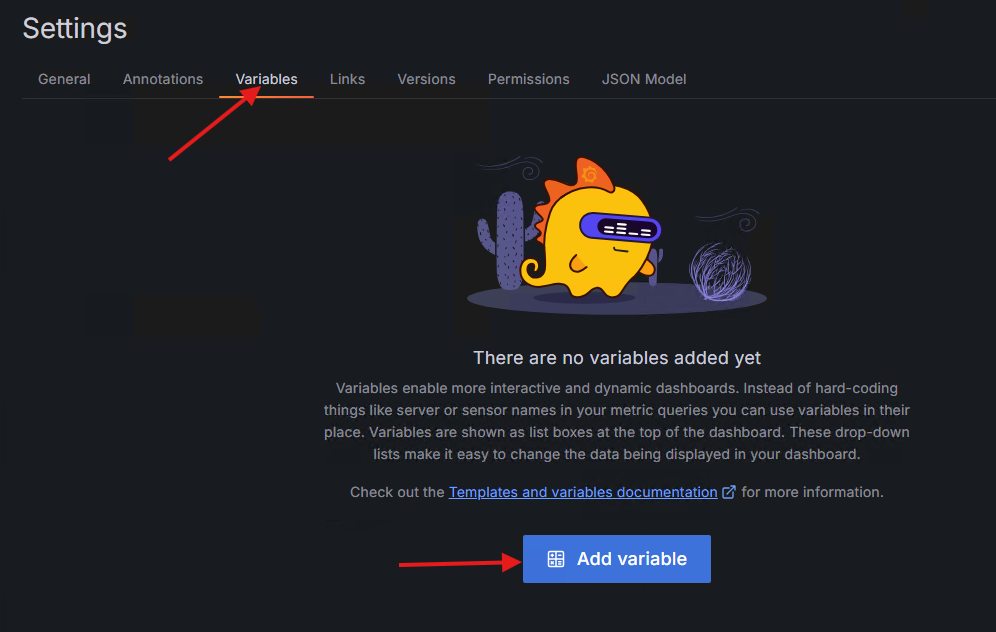Switch to the Annotations tab
The width and height of the screenshot is (996, 632).
pyautogui.click(x=163, y=79)
